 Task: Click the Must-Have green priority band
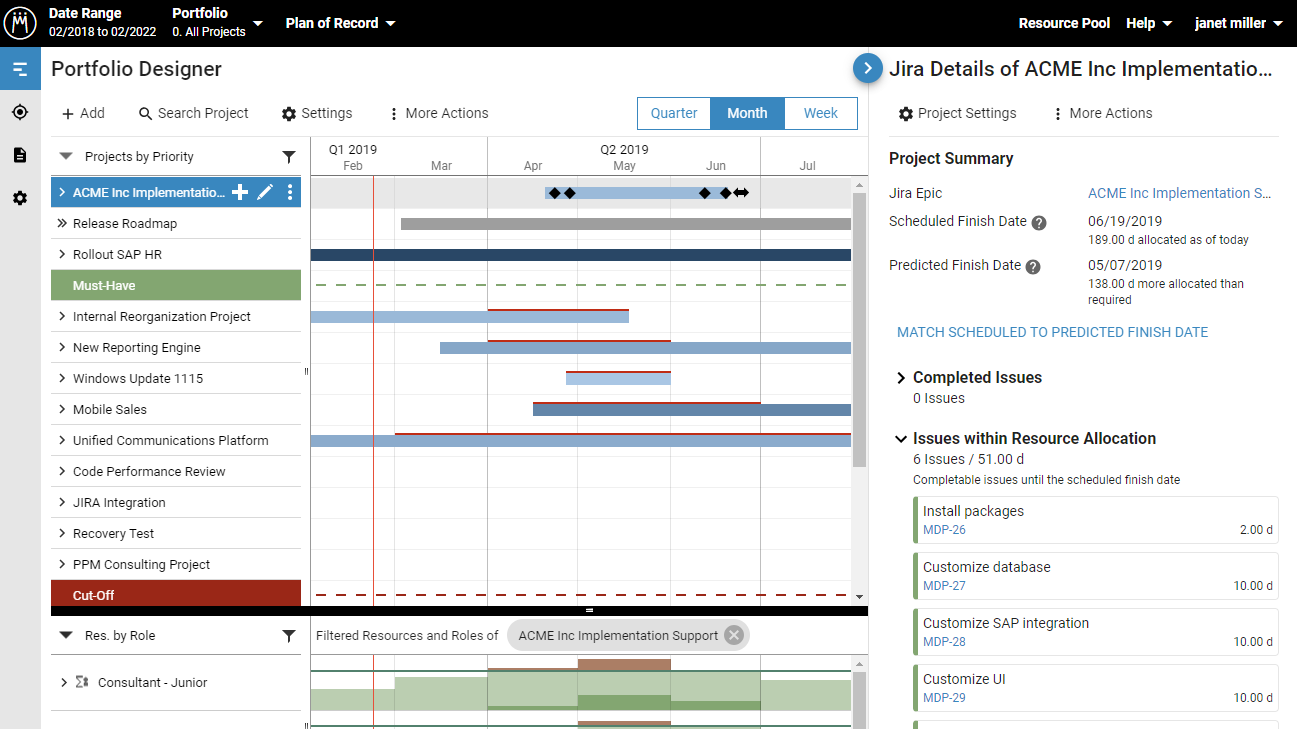[176, 285]
